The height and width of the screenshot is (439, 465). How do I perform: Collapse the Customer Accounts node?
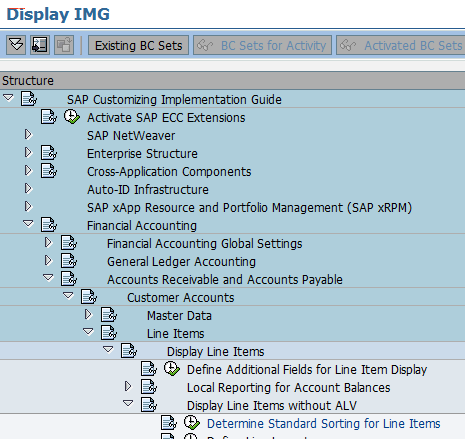pyautogui.click(x=68, y=296)
